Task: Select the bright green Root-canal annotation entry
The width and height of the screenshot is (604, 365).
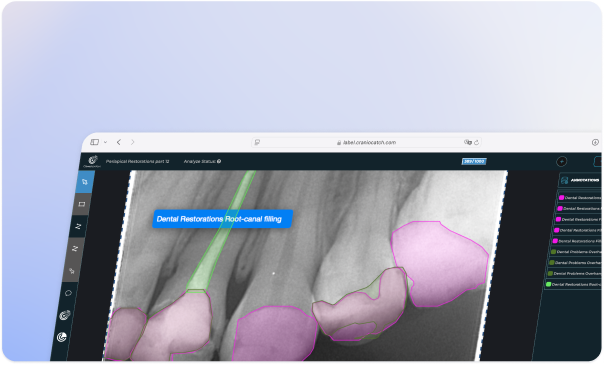Action: point(573,285)
